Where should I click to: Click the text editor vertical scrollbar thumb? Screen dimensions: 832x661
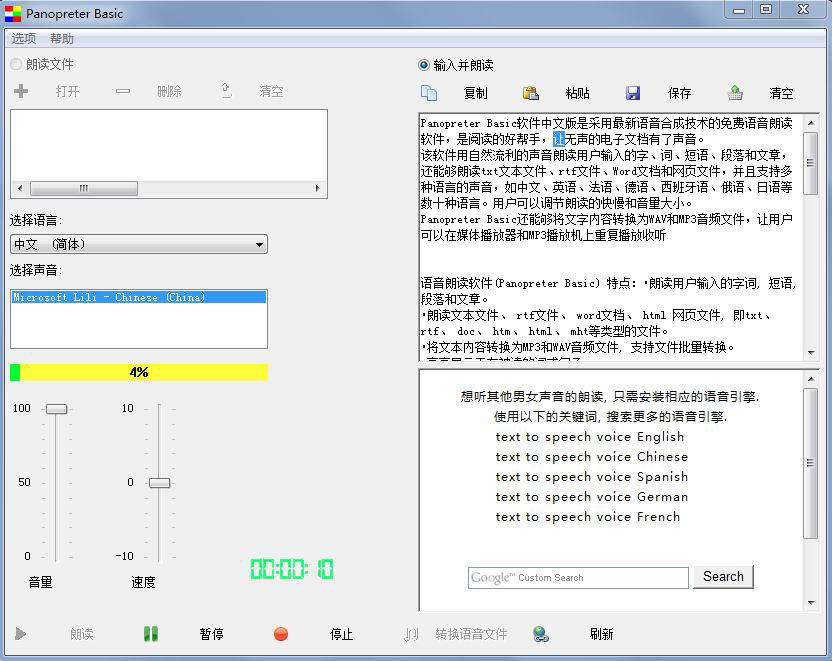pos(810,163)
